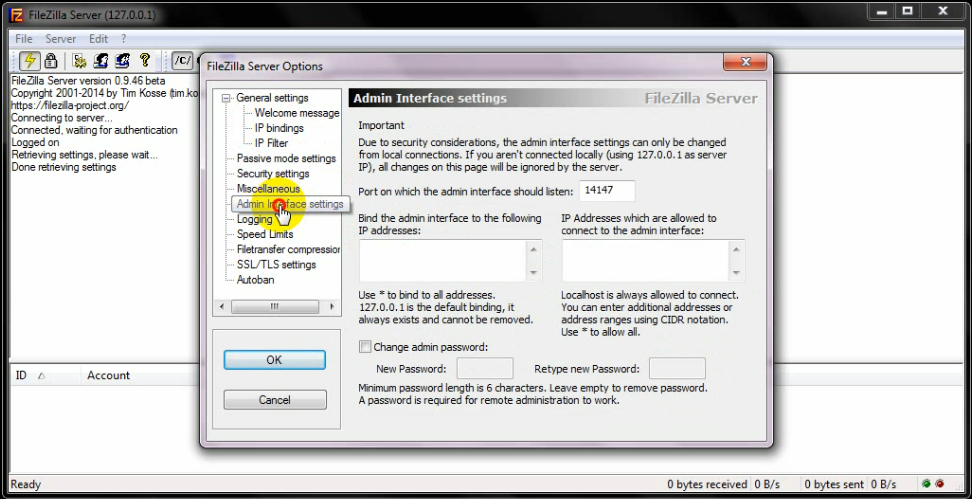Click Cancel in Server Options dialog
The width and height of the screenshot is (972, 499).
coord(275,400)
